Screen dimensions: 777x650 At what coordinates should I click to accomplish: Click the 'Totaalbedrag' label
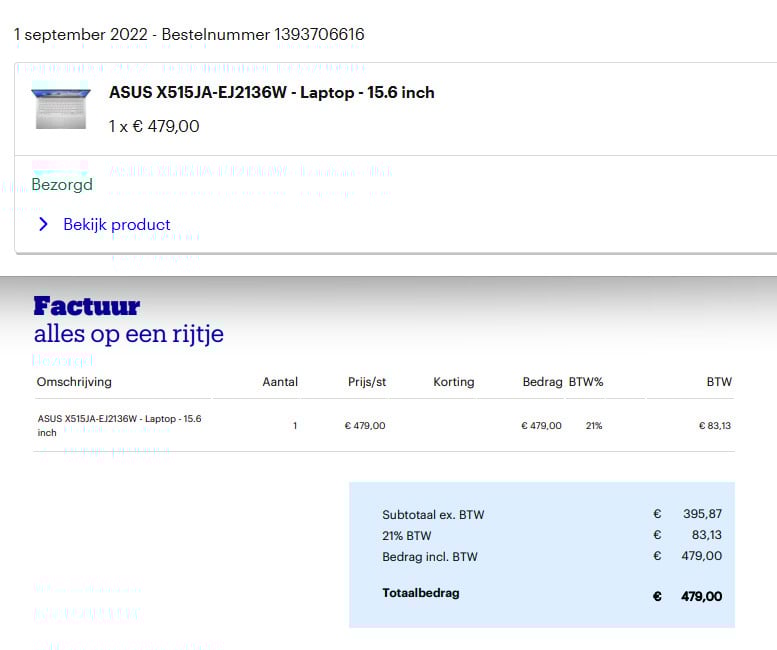(x=421, y=593)
